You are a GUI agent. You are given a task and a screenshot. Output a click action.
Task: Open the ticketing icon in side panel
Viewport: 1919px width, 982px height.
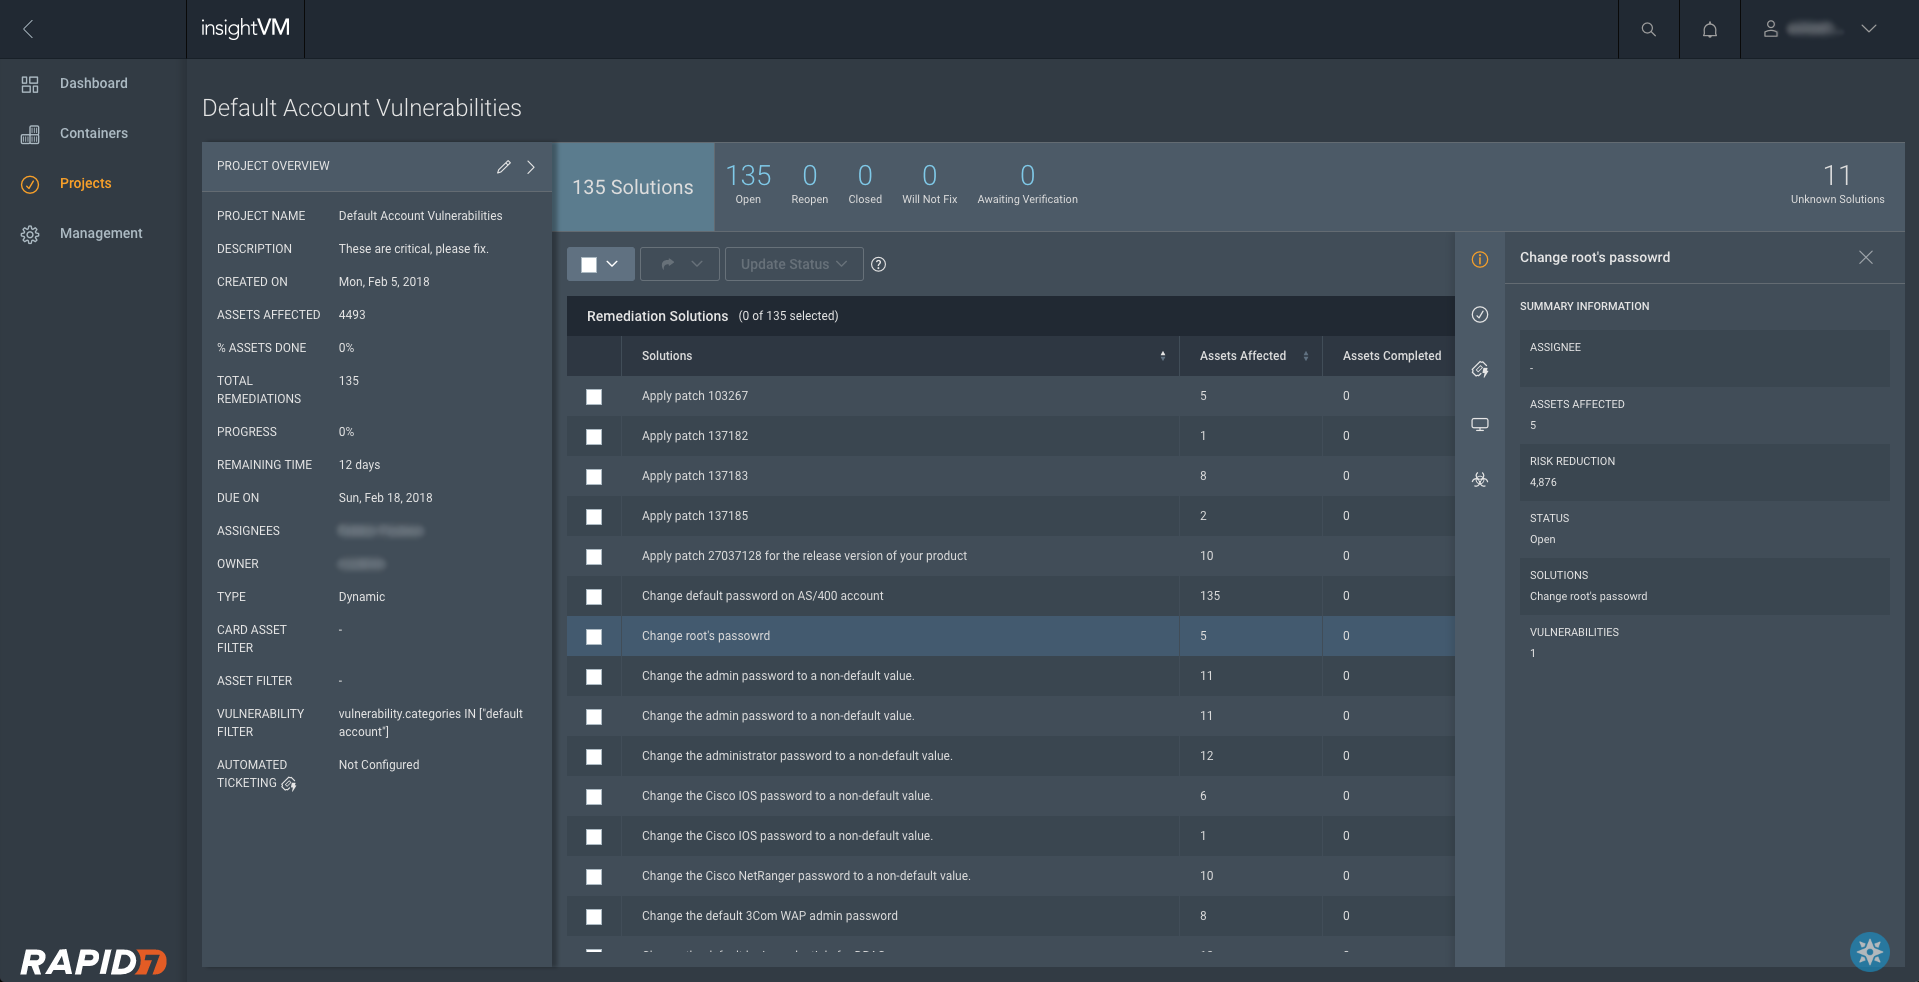1480,370
